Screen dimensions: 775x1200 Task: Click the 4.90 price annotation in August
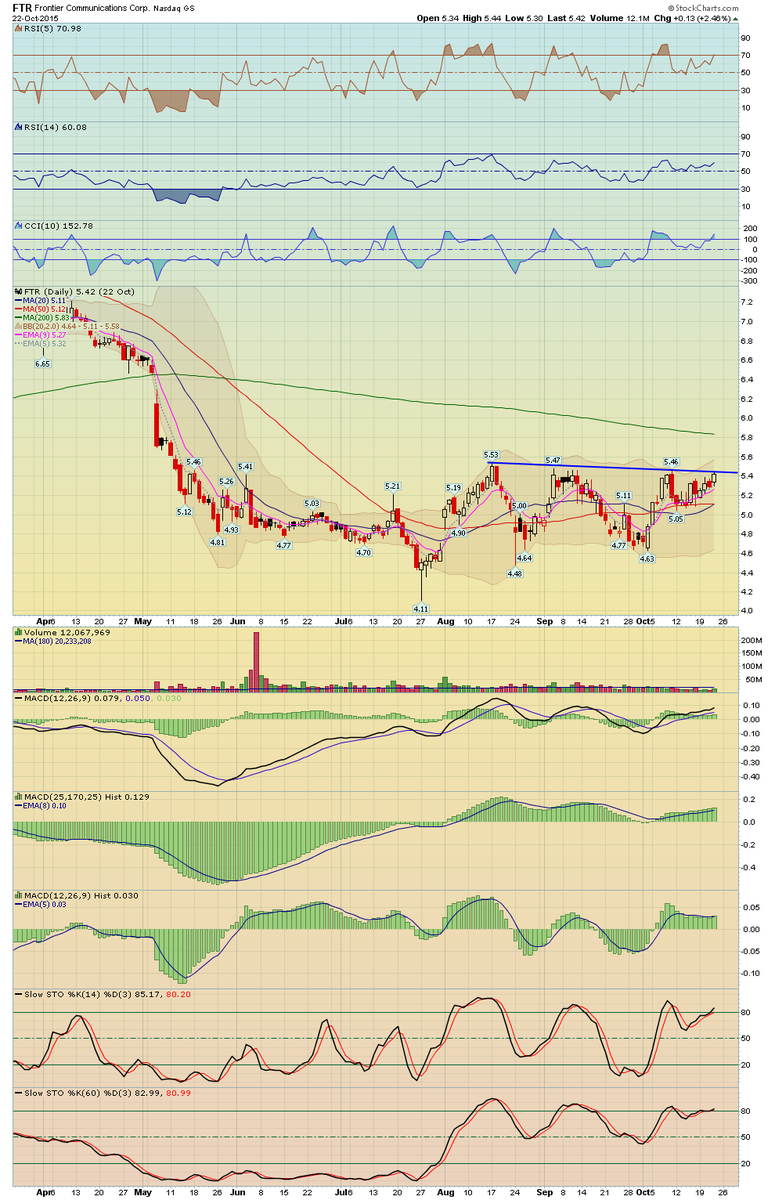click(x=459, y=533)
